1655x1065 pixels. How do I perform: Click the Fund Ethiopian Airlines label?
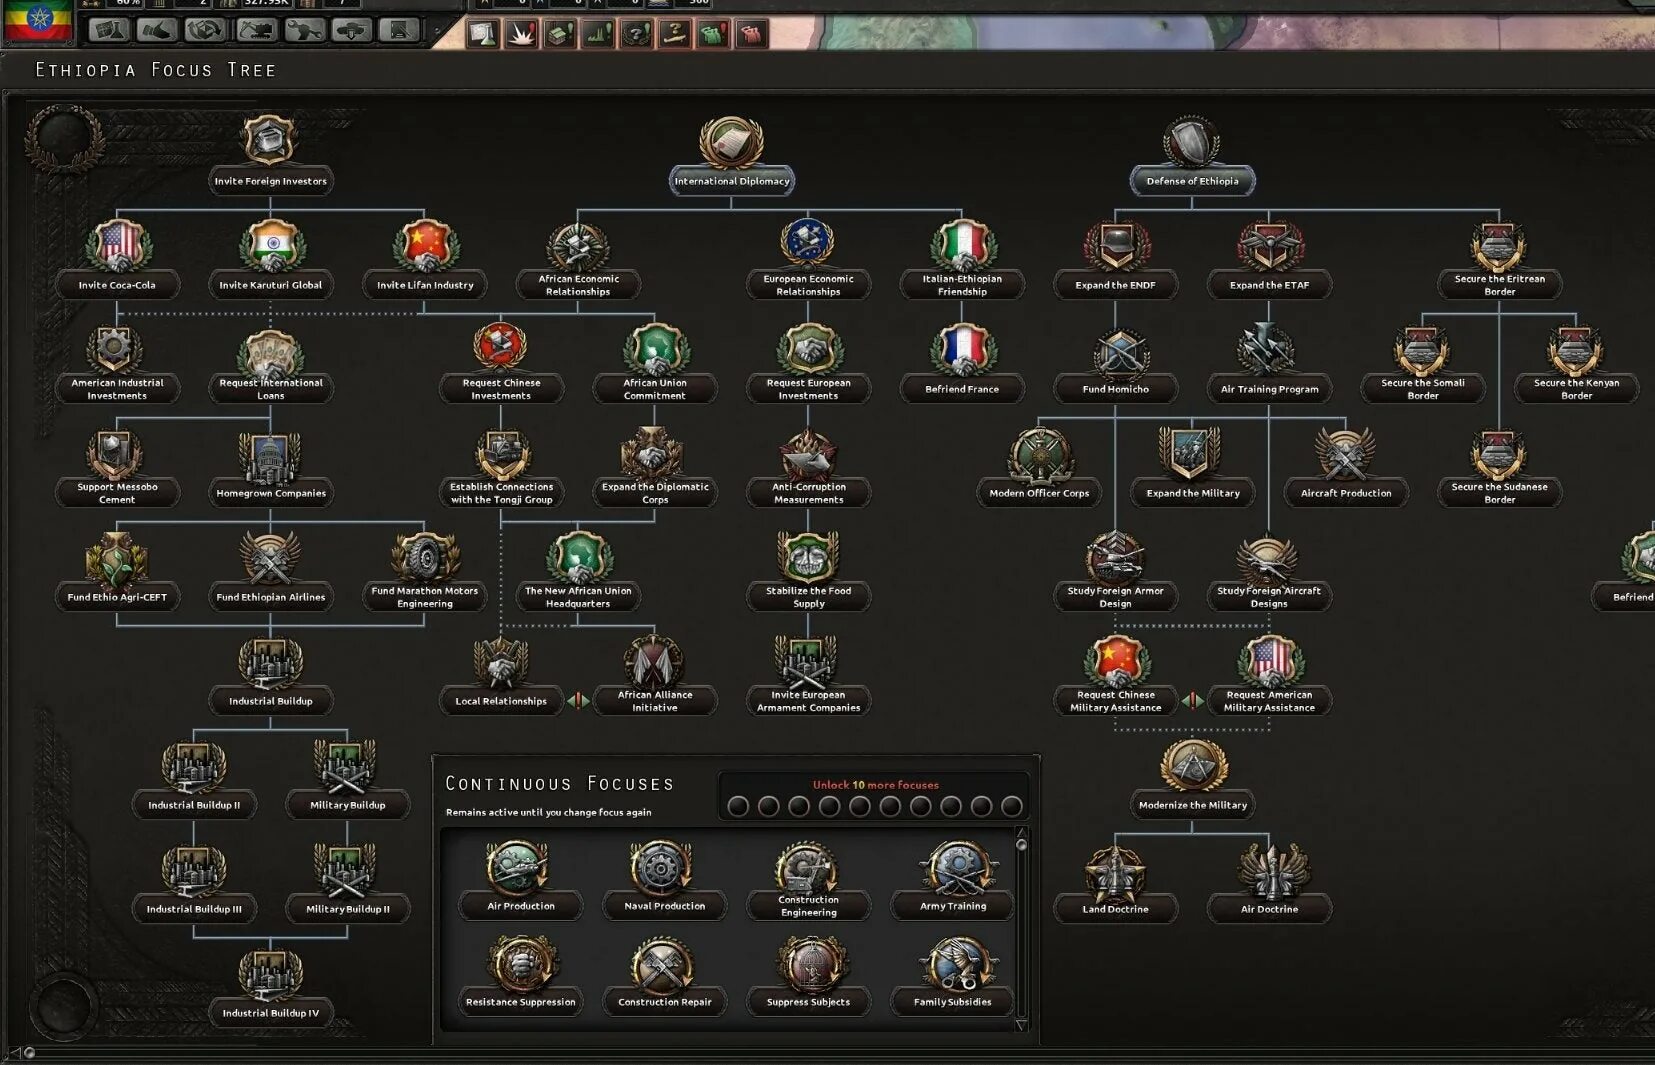pos(270,597)
